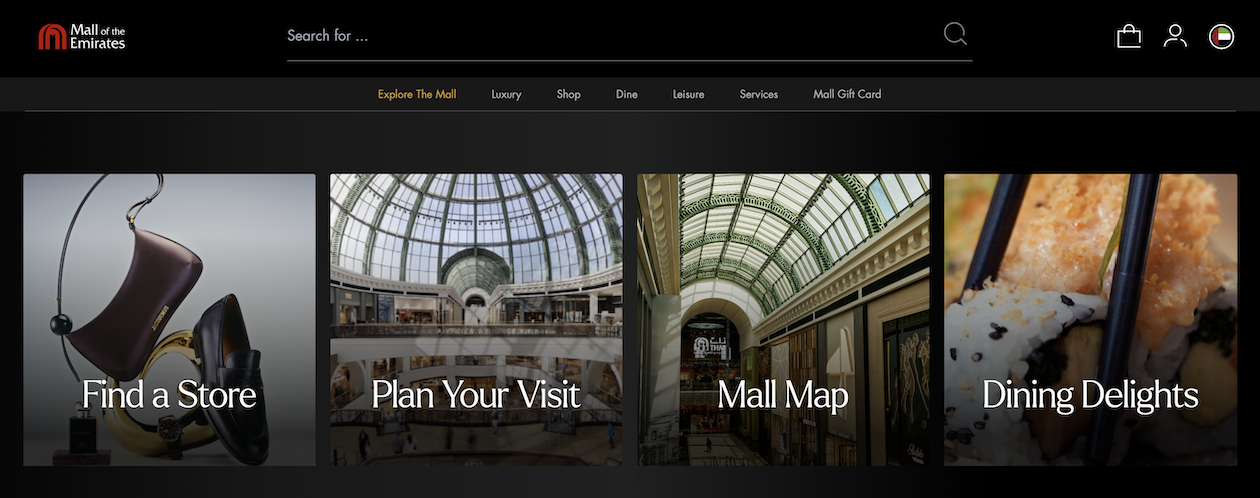Open the Services navigation item
This screenshot has height=498, width=1260.
tap(758, 94)
